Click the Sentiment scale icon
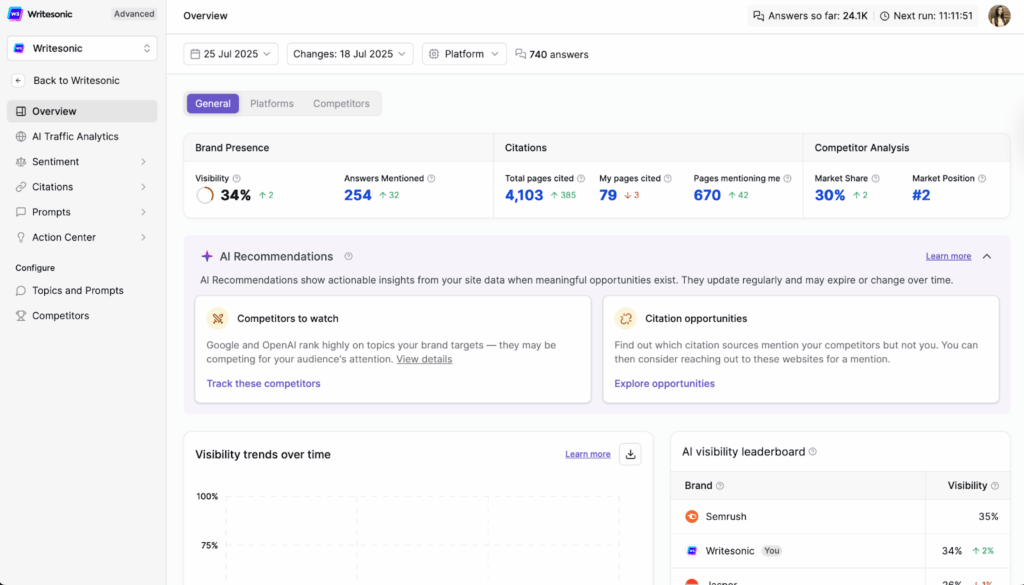Screen dimensions: 1024x585 pyautogui.click(x=21, y=162)
